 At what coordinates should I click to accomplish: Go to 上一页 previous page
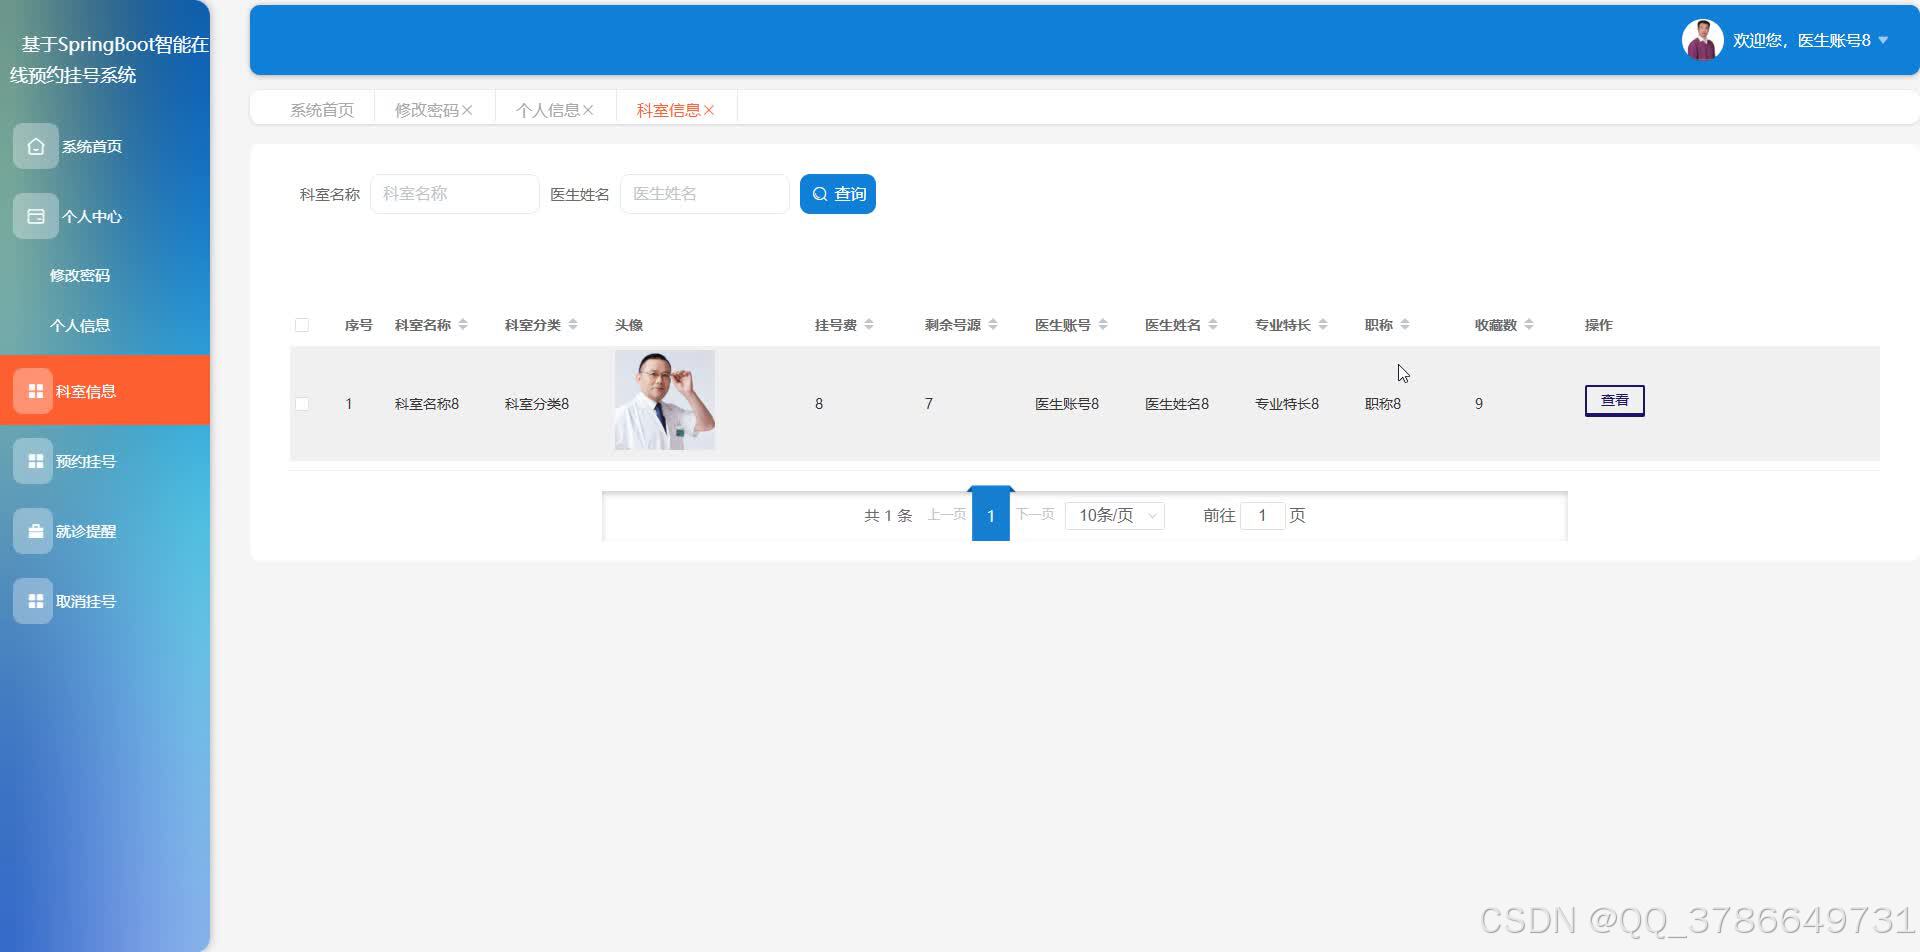click(x=947, y=514)
